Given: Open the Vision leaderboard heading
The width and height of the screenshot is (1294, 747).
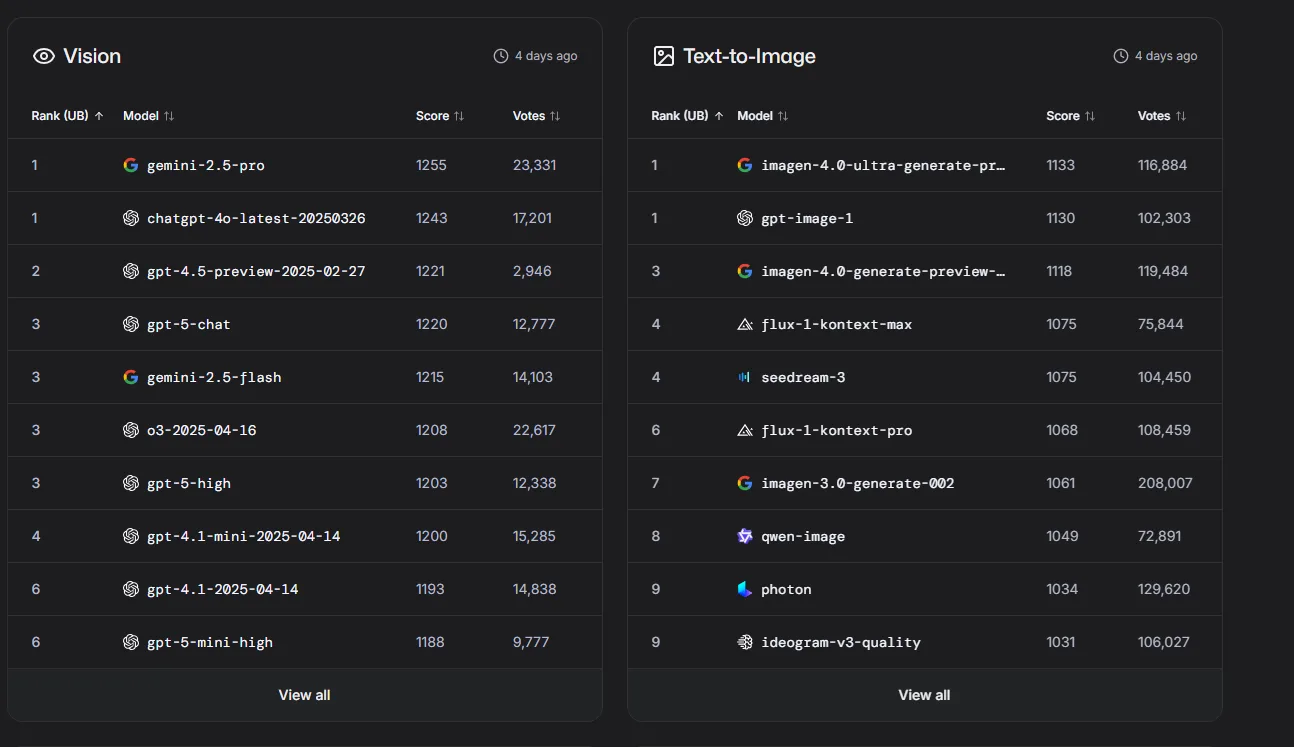Looking at the screenshot, I should point(92,56).
